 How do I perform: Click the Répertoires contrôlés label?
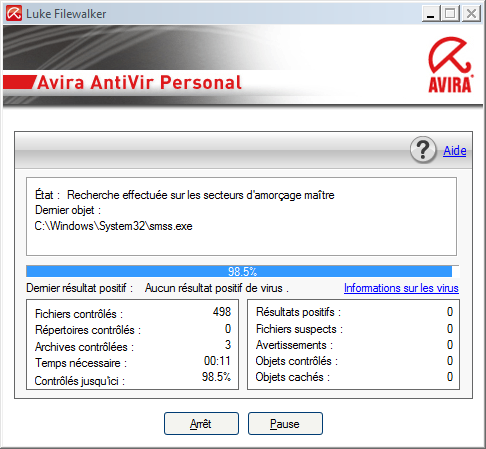click(88, 330)
